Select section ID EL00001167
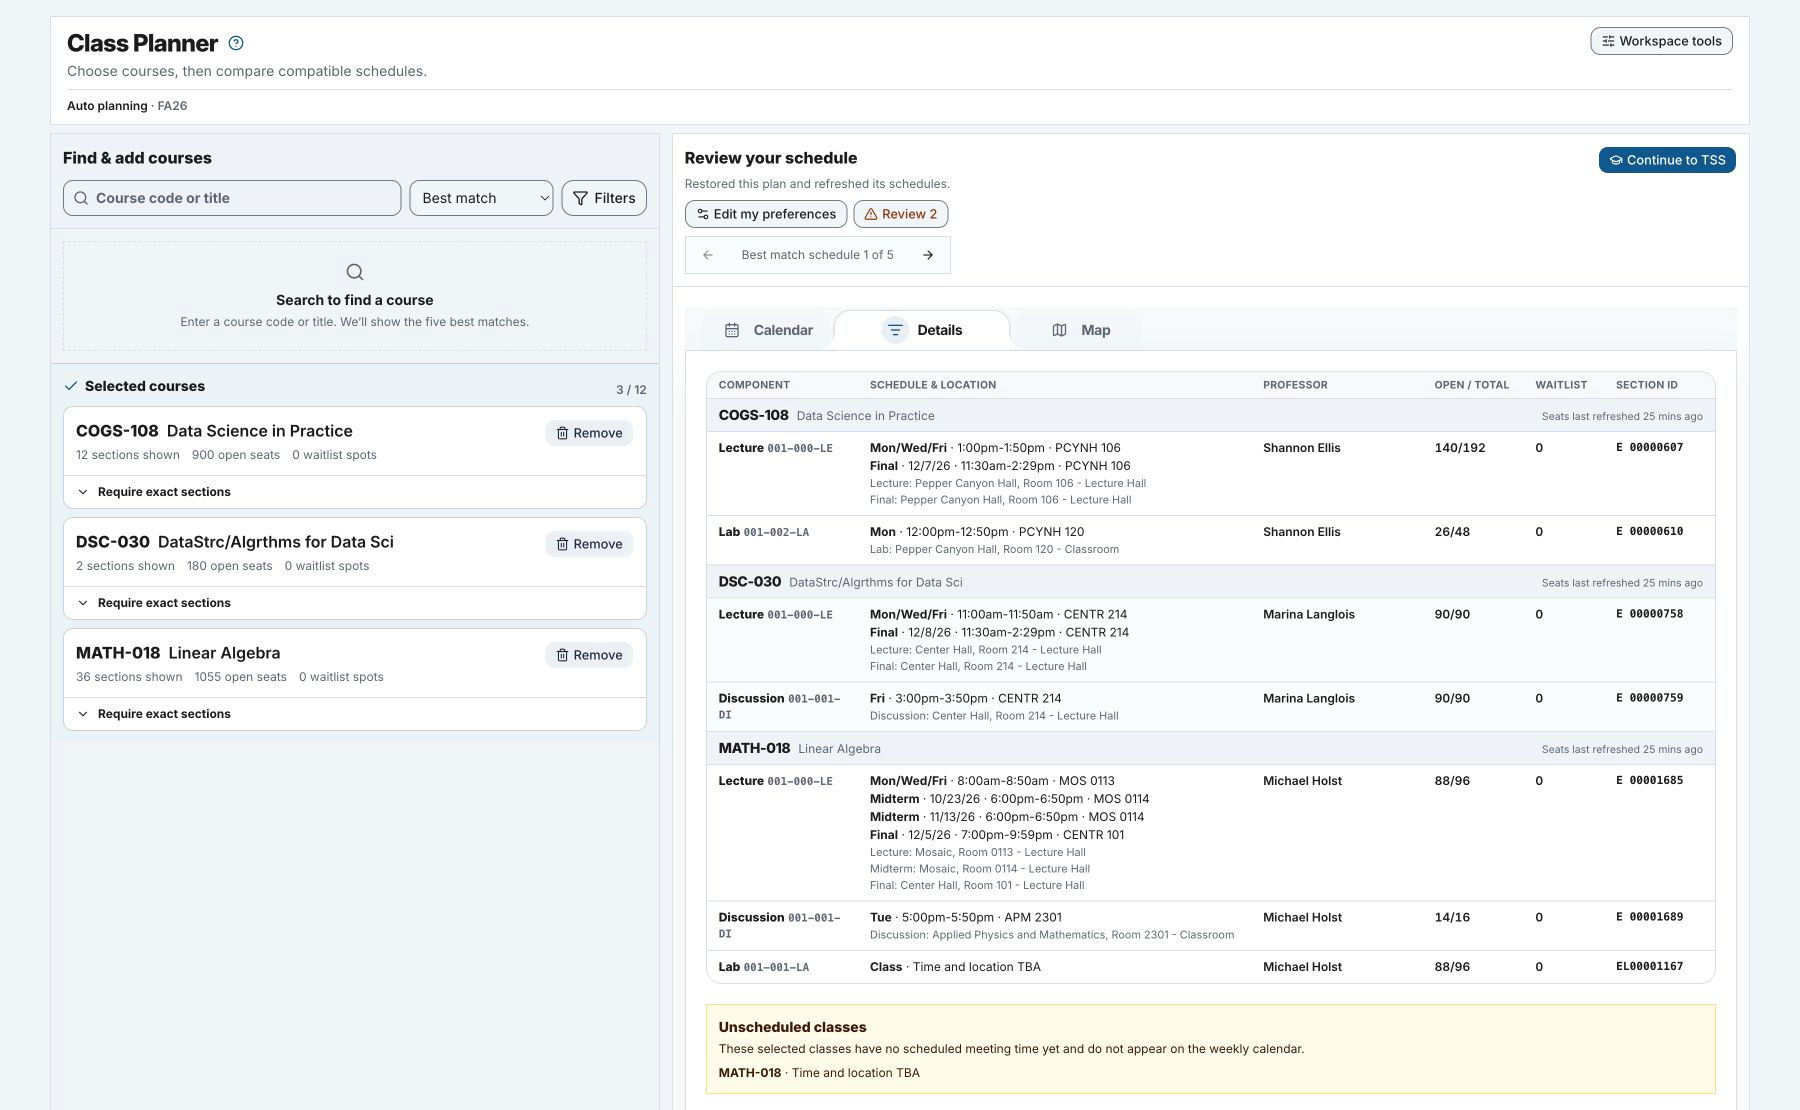 pyautogui.click(x=1649, y=967)
